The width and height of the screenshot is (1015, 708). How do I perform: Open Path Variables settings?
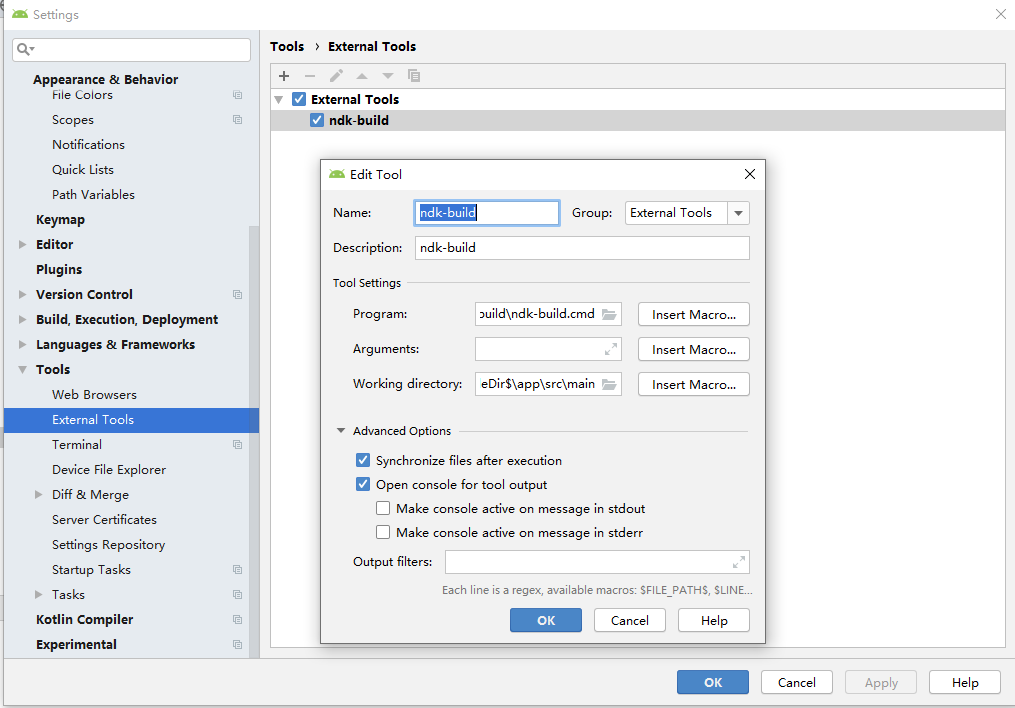pos(93,195)
